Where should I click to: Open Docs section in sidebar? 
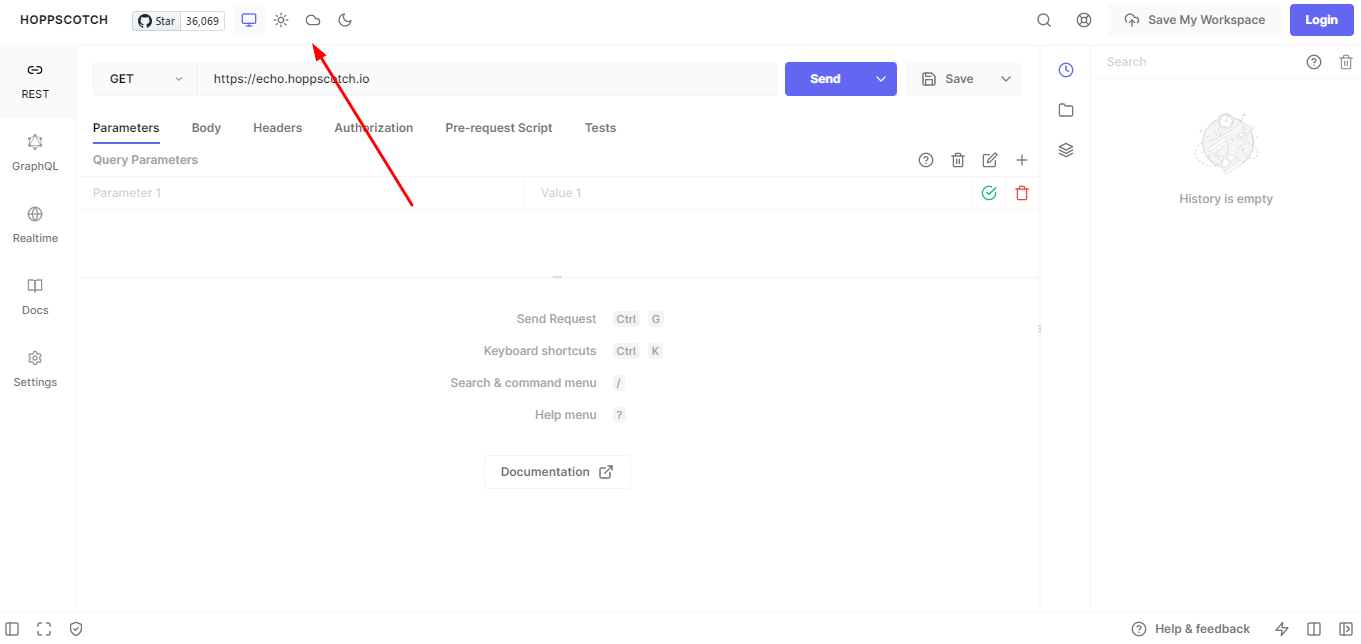coord(35,297)
